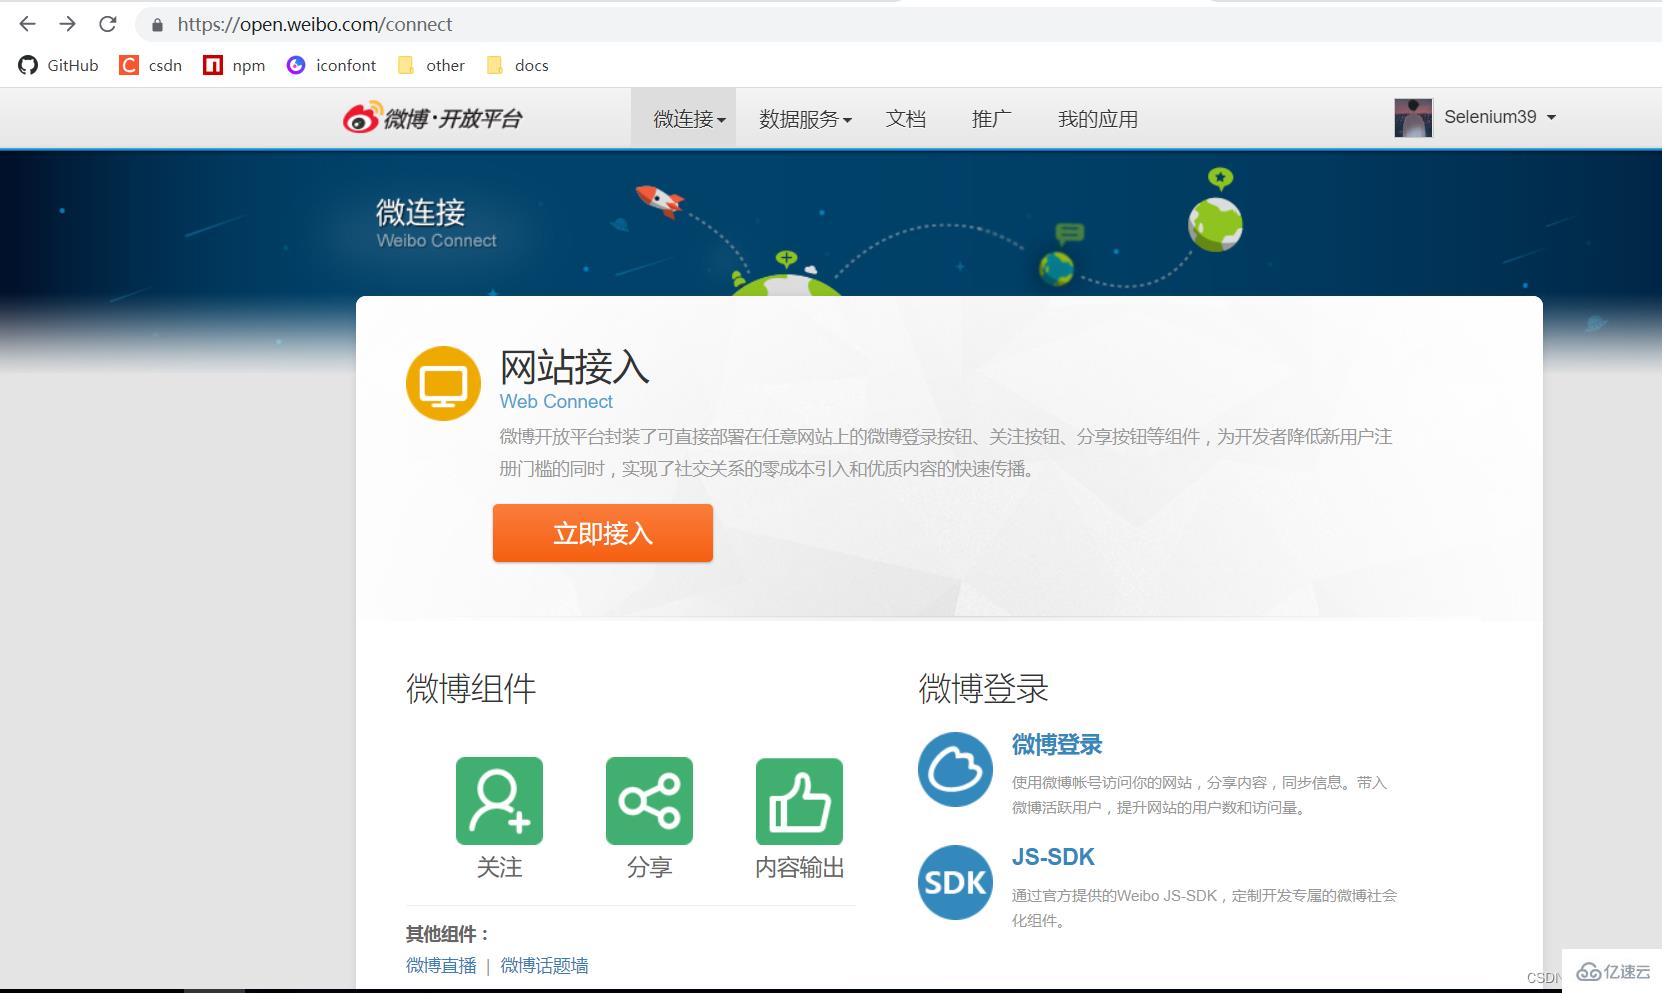Open the 内容输出 thumbs-up component icon

pos(799,801)
